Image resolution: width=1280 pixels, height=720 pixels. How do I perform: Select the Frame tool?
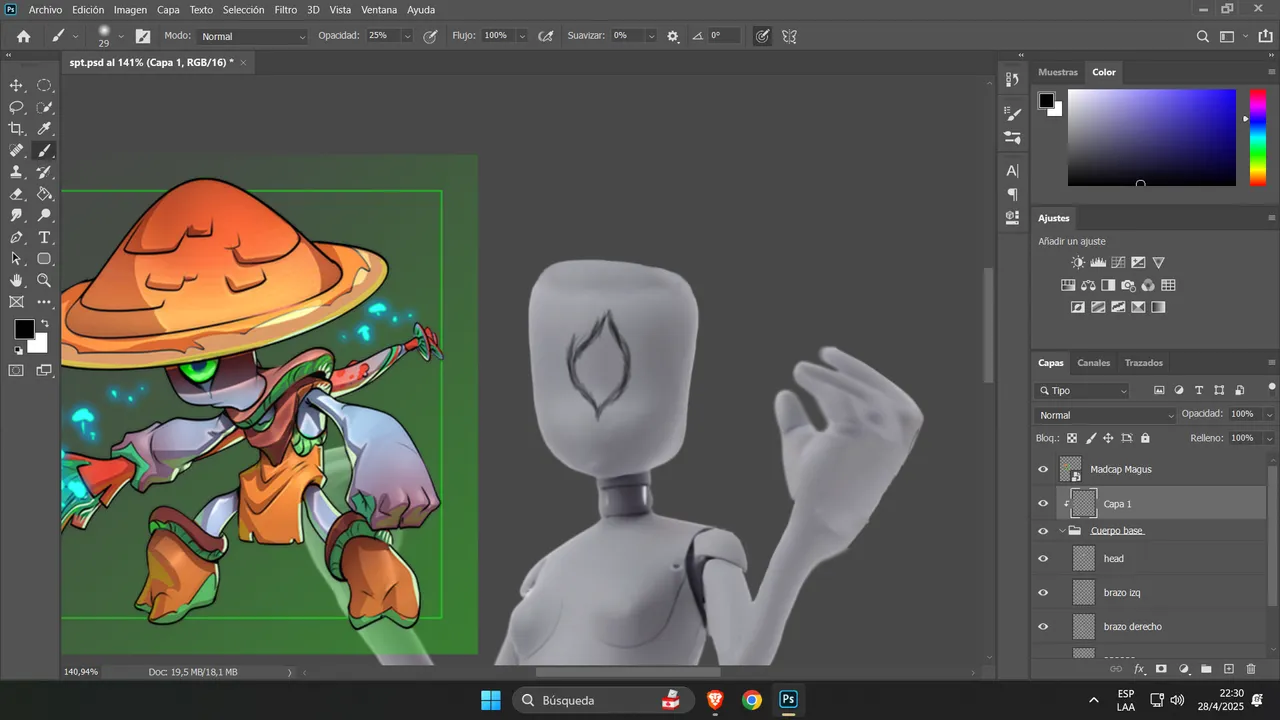[17, 302]
